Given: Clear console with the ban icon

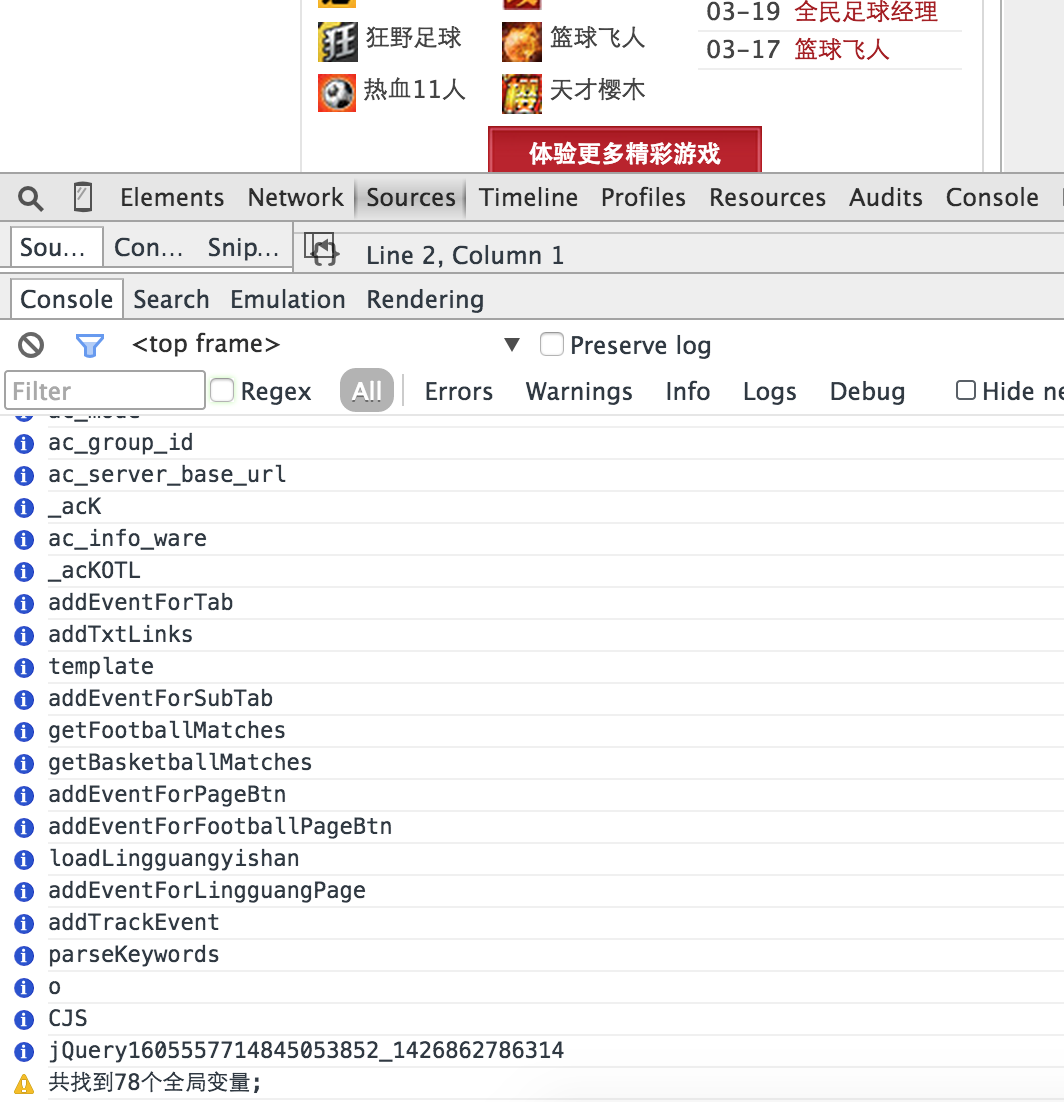Looking at the screenshot, I should pos(31,344).
